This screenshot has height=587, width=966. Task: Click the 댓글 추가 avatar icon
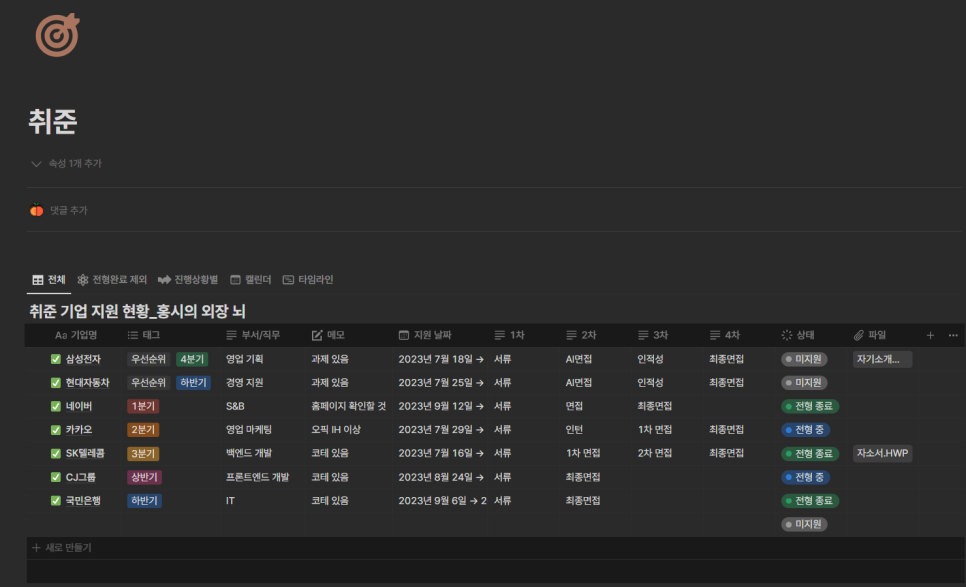coord(37,210)
